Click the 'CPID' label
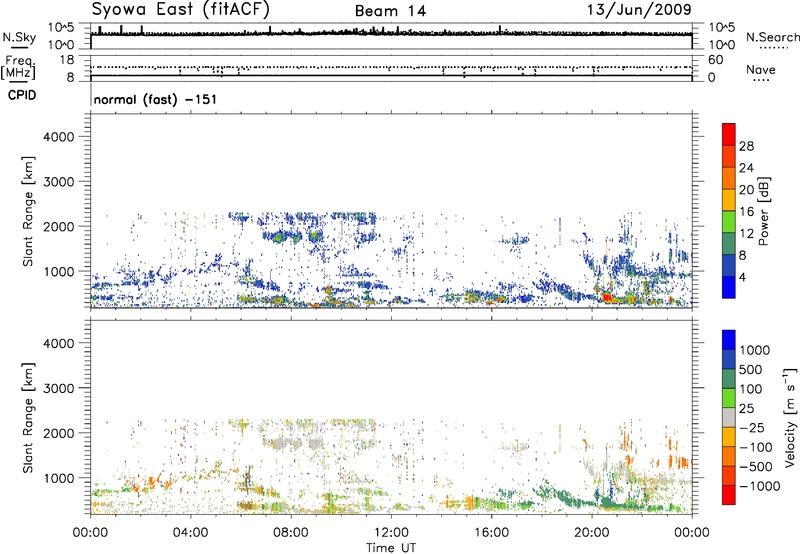Image resolution: width=800 pixels, height=554 pixels. [x=22, y=95]
